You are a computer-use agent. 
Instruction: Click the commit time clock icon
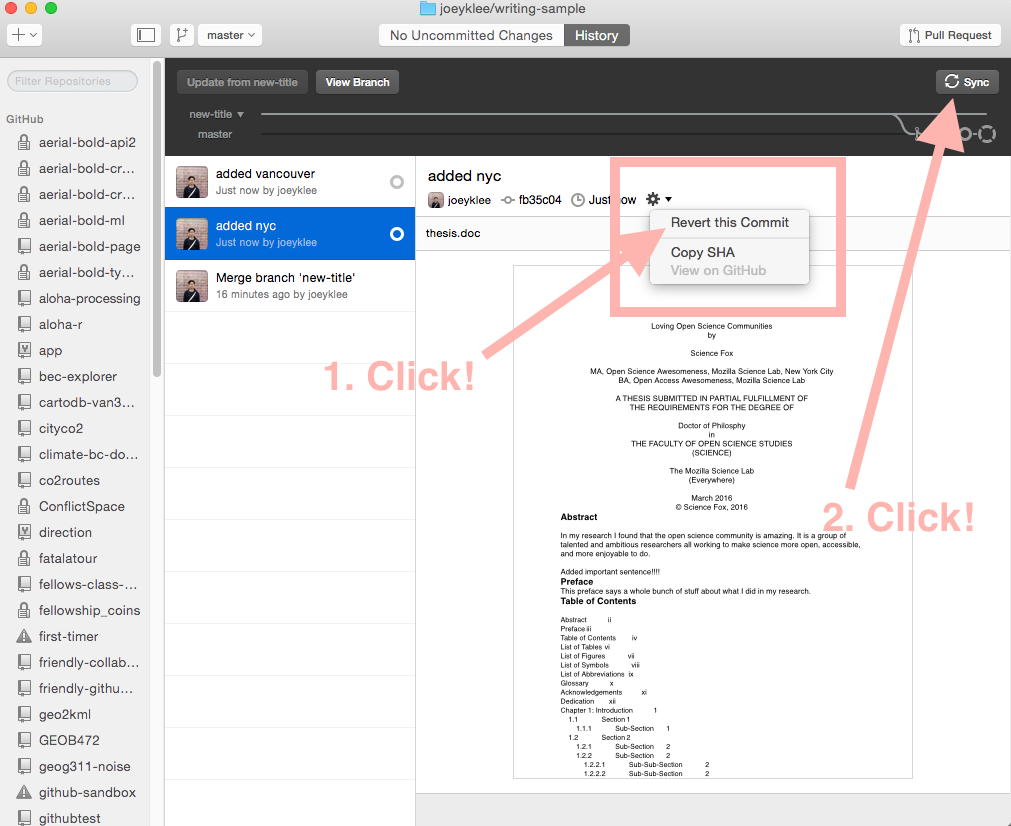click(x=578, y=200)
